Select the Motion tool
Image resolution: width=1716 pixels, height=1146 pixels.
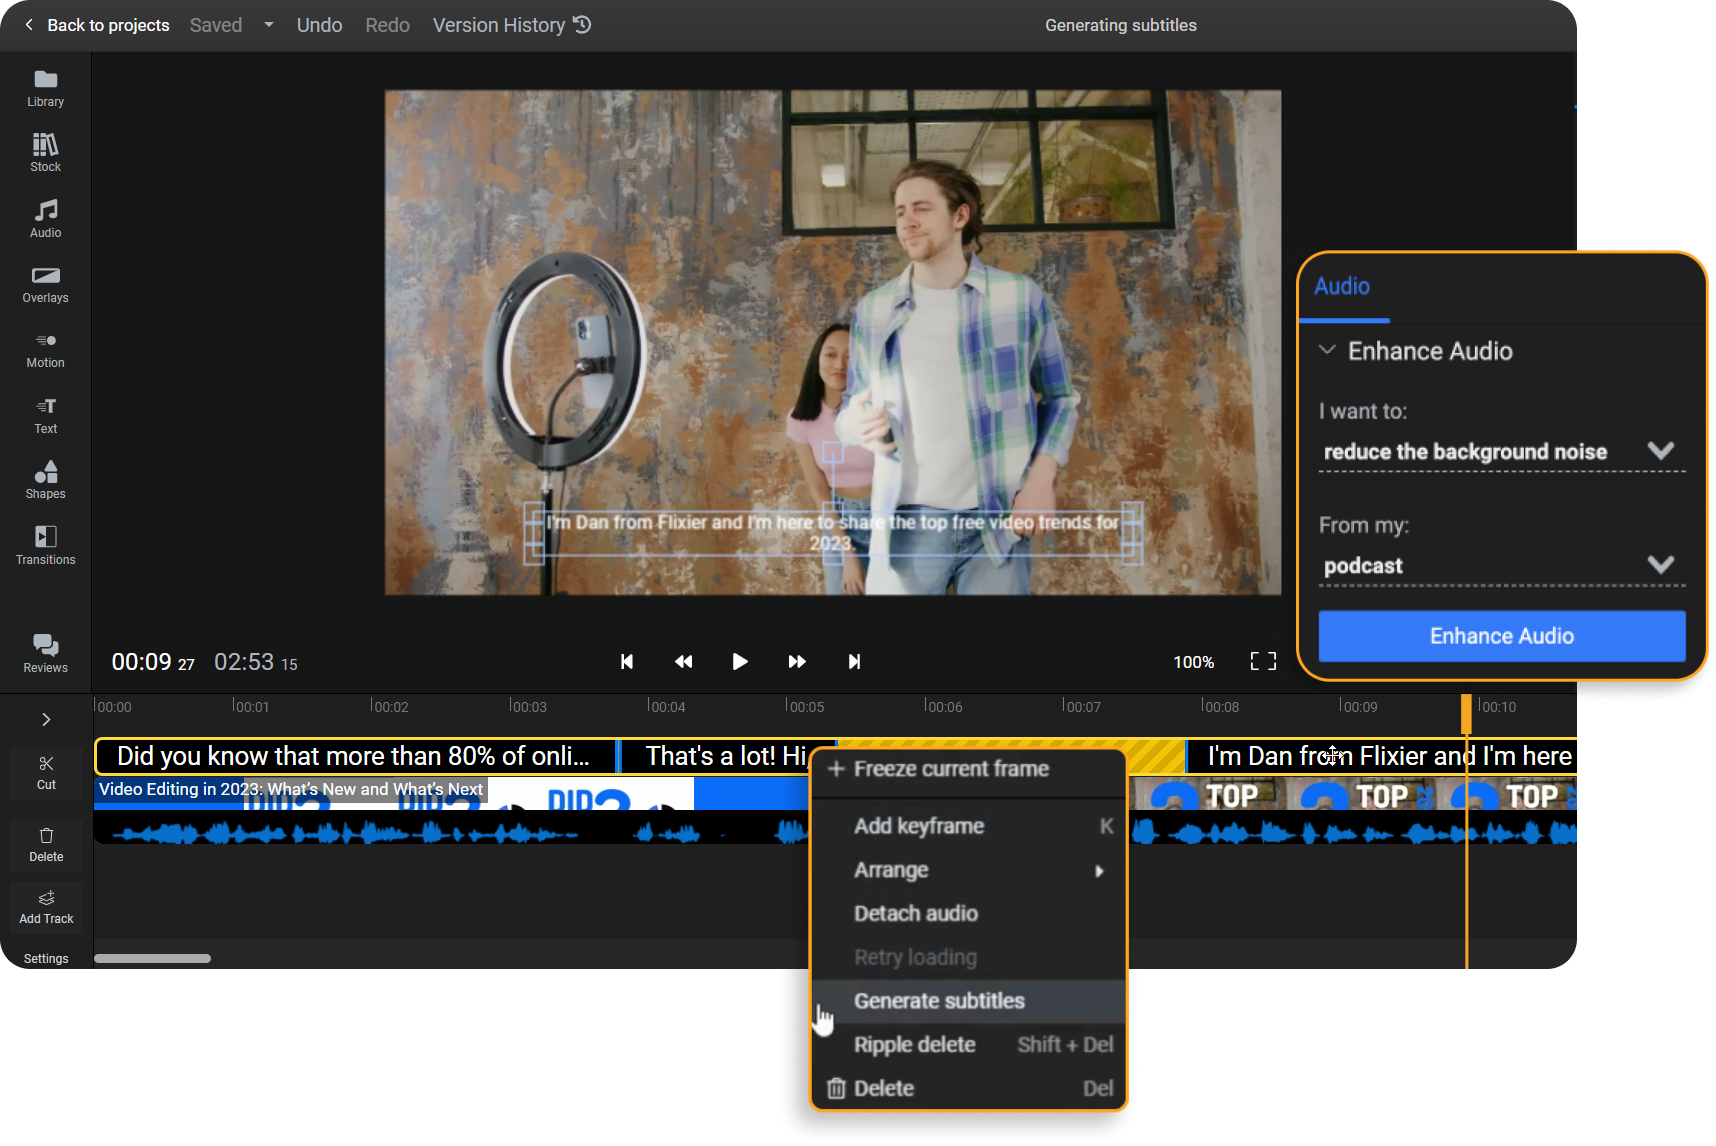[x=45, y=349]
